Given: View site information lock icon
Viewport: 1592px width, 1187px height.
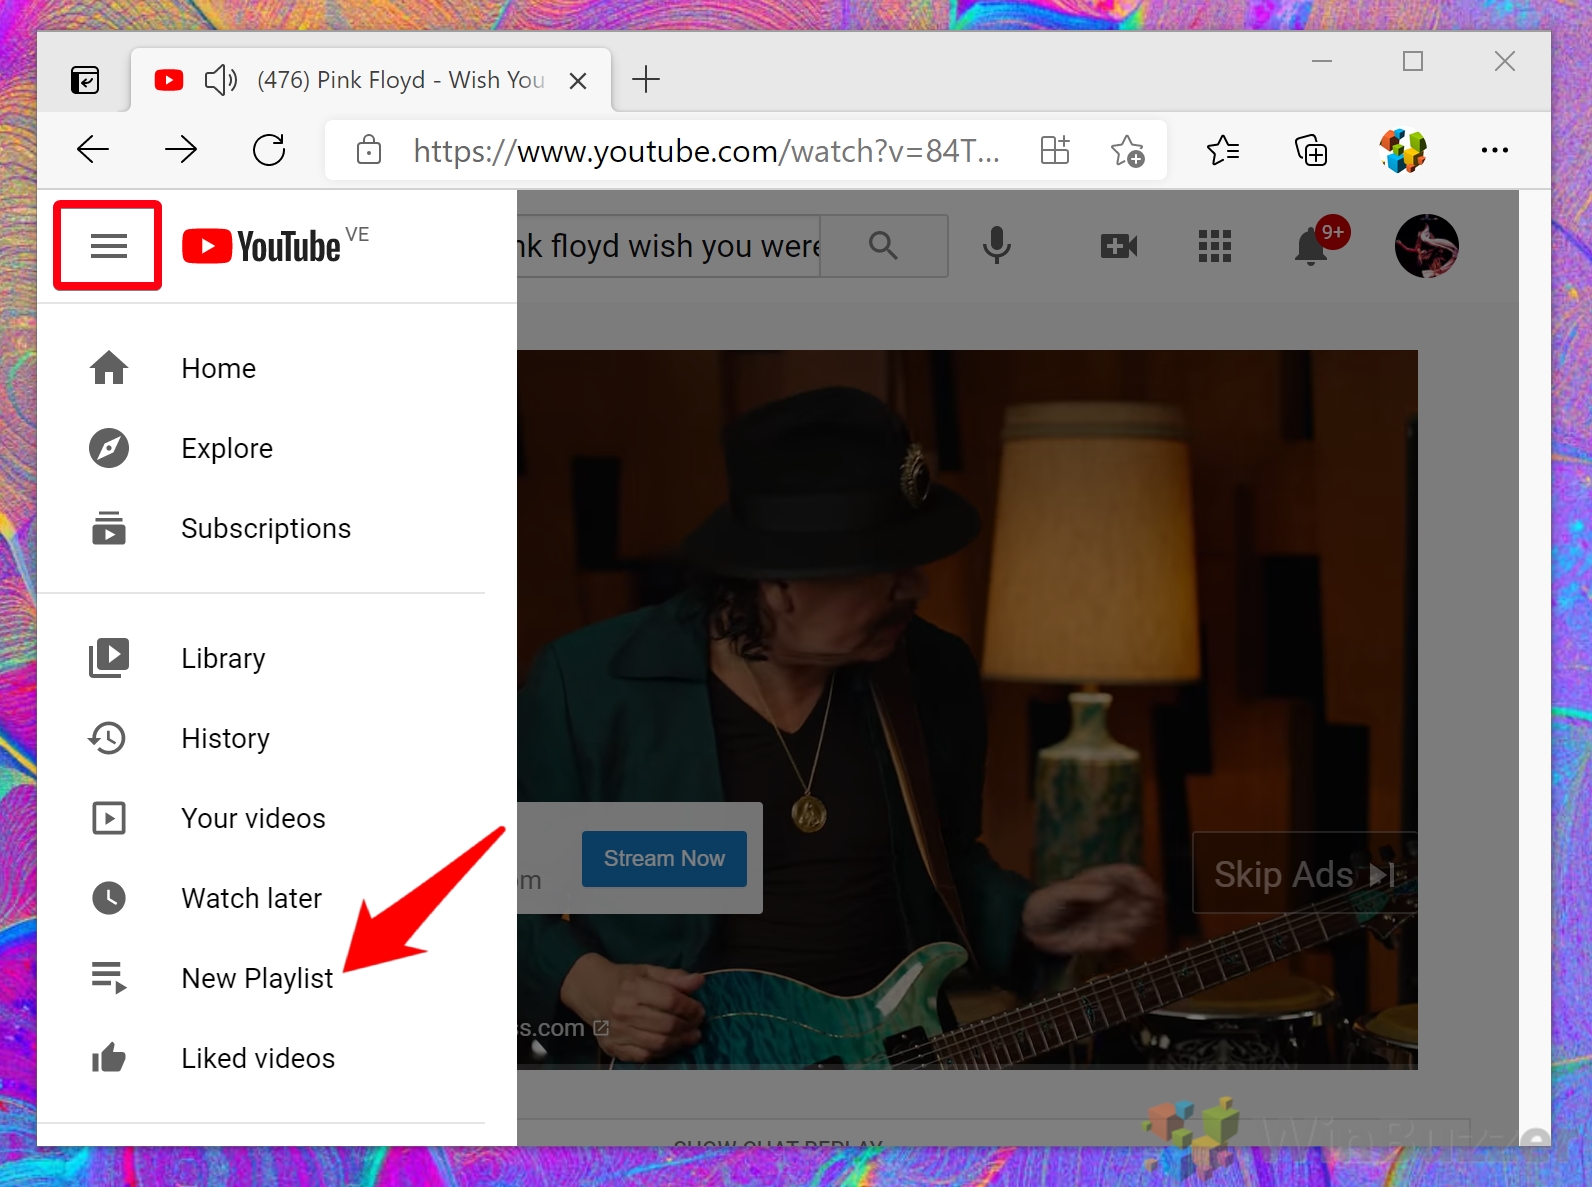Looking at the screenshot, I should (x=369, y=150).
